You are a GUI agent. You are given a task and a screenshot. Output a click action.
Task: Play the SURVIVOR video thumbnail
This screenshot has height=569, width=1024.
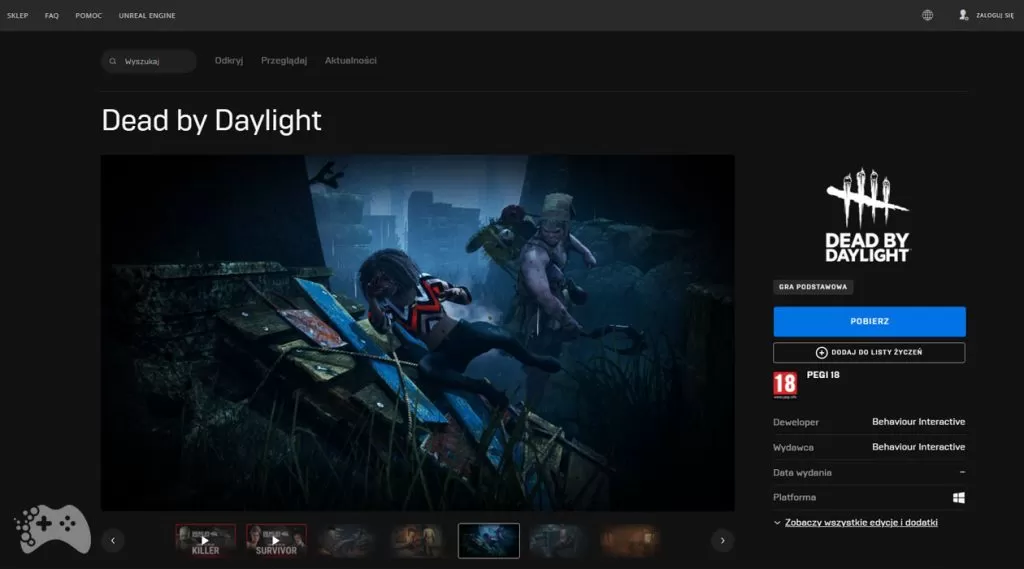pos(276,540)
